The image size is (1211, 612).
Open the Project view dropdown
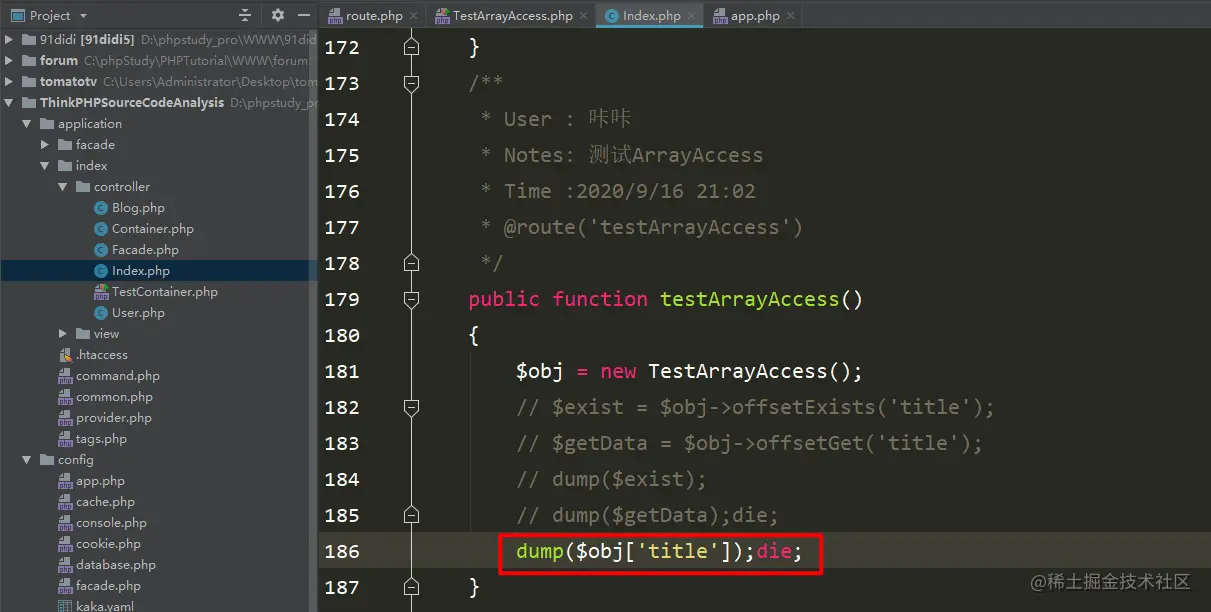tap(48, 15)
